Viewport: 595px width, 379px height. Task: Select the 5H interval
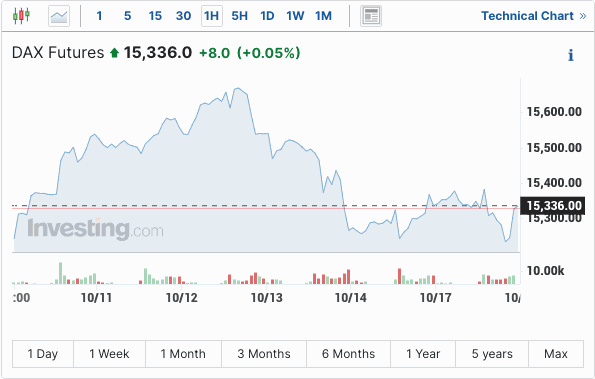coord(239,16)
